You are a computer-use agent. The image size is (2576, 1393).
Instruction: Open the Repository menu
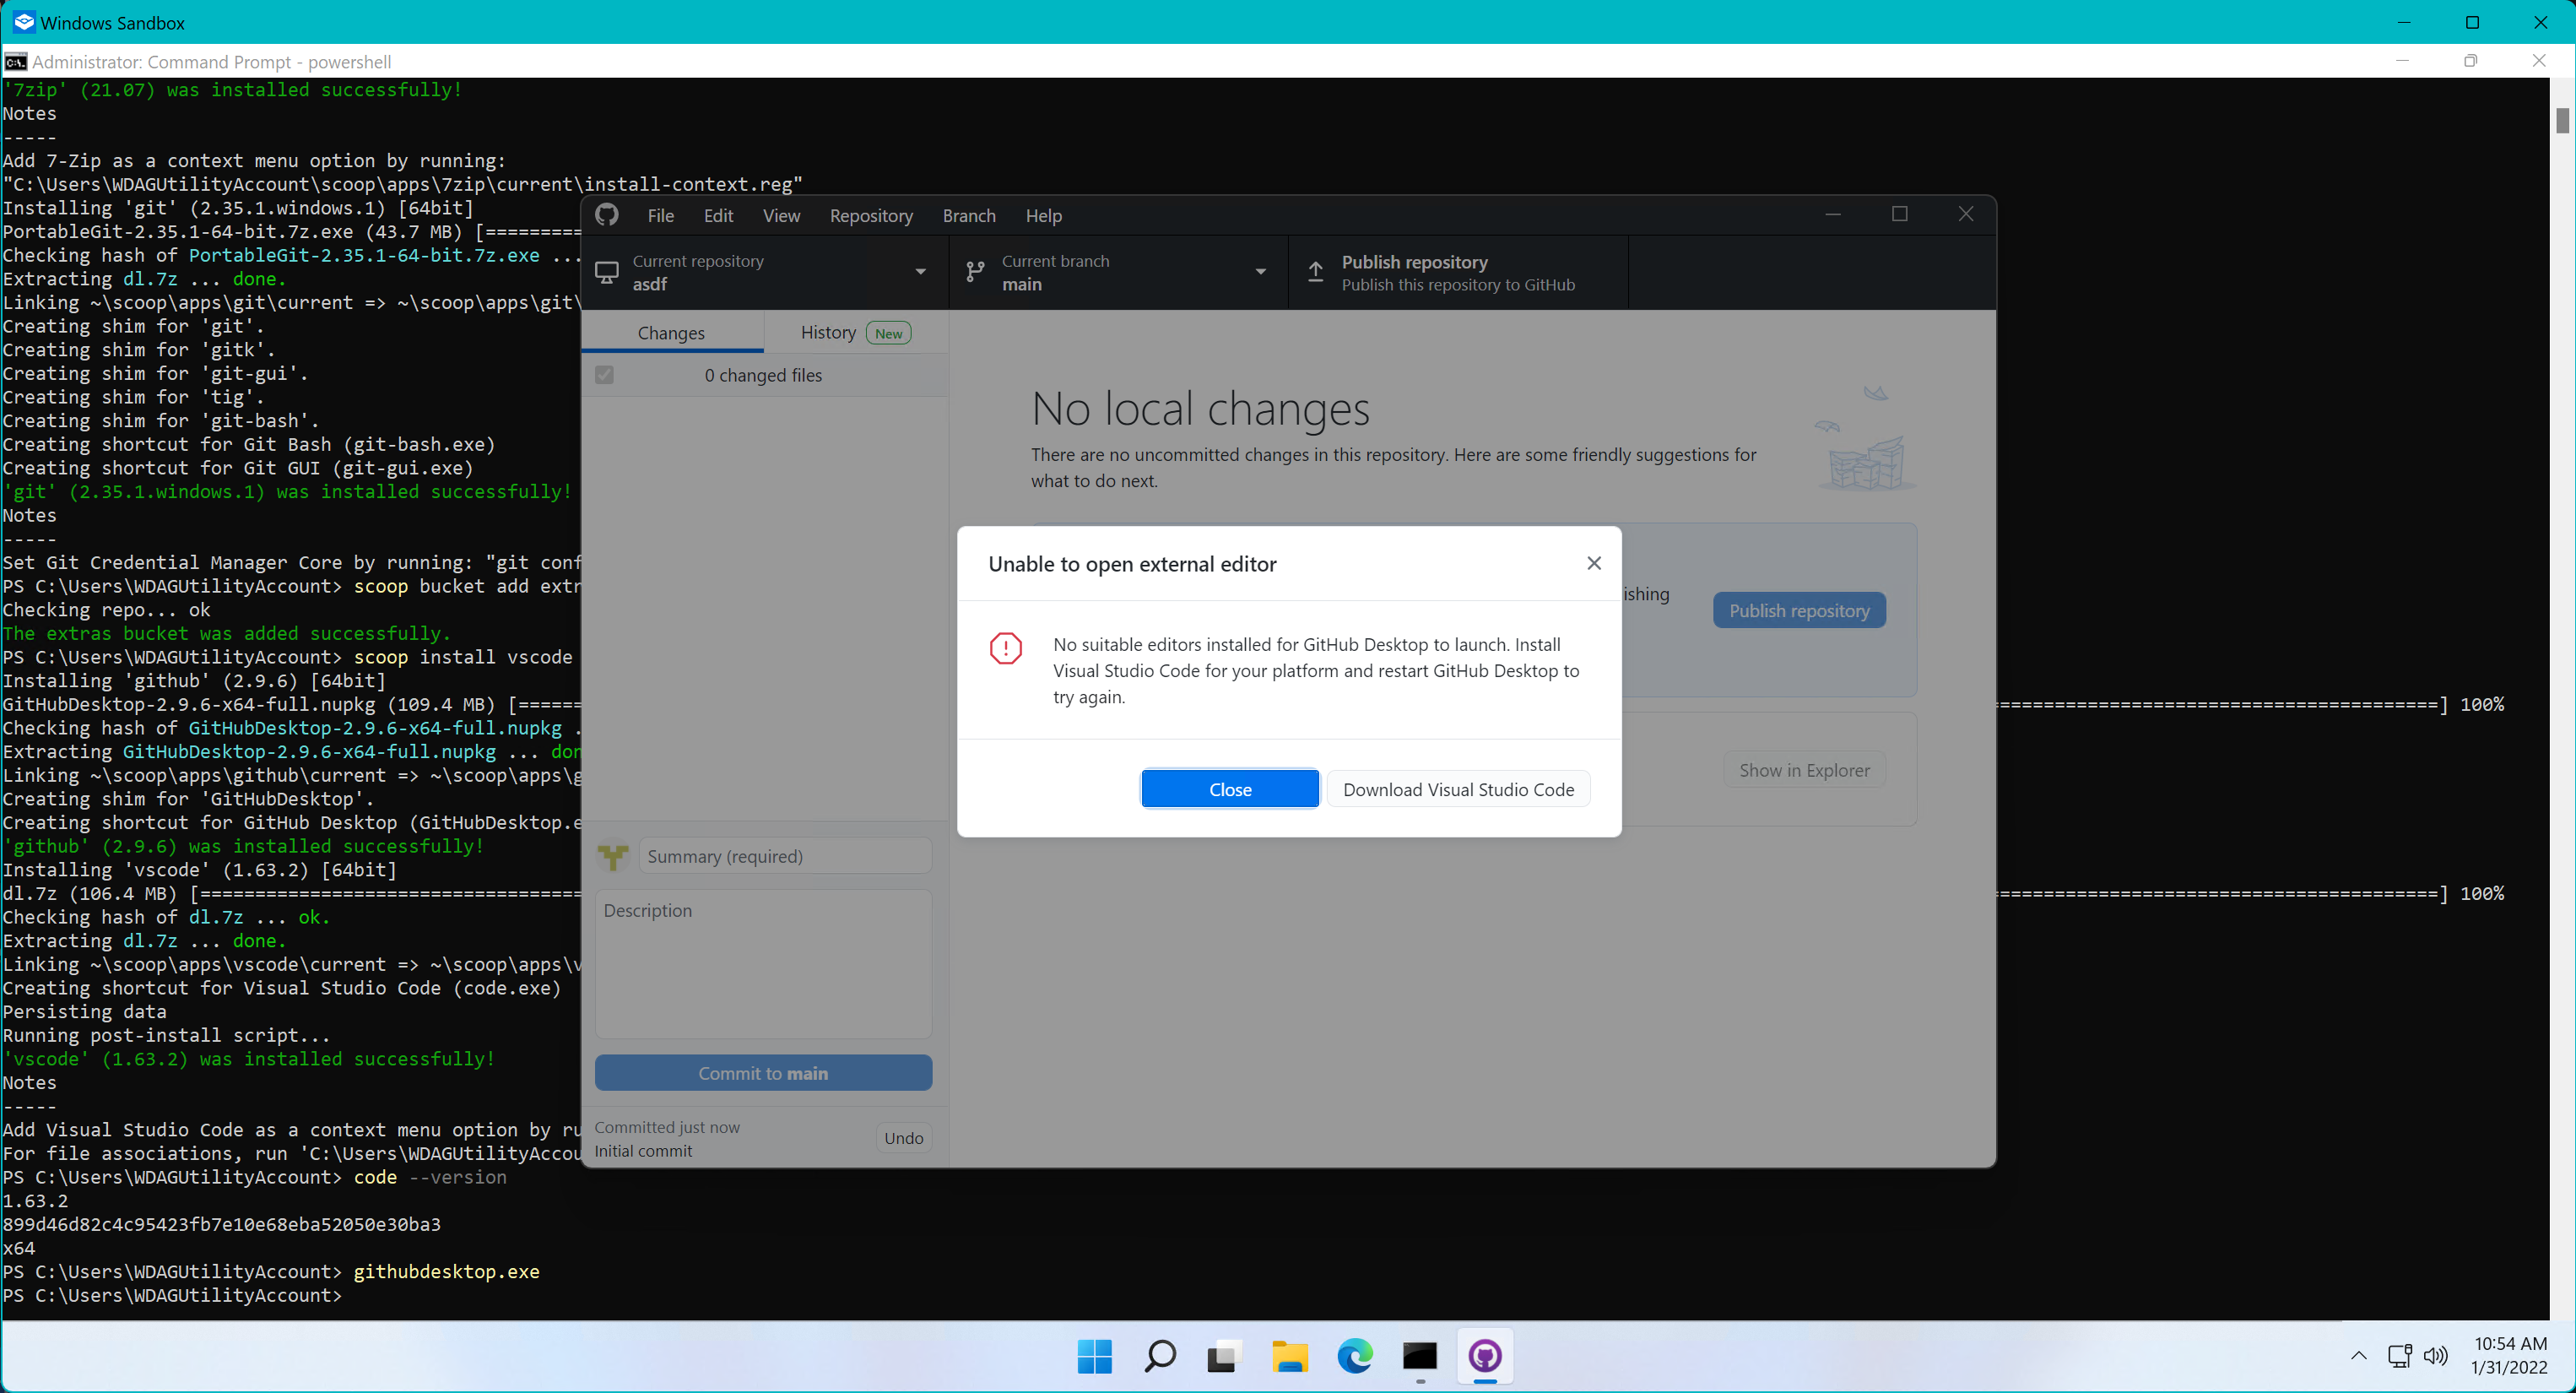[x=871, y=215]
